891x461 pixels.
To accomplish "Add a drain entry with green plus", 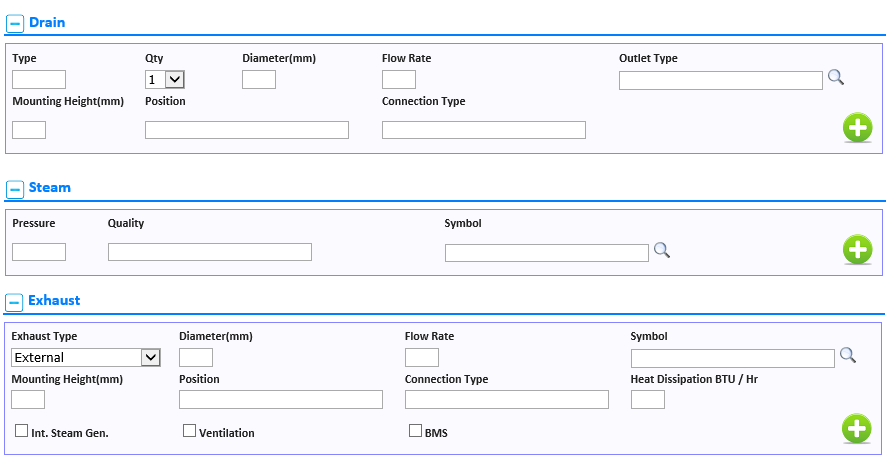I will pos(857,127).
